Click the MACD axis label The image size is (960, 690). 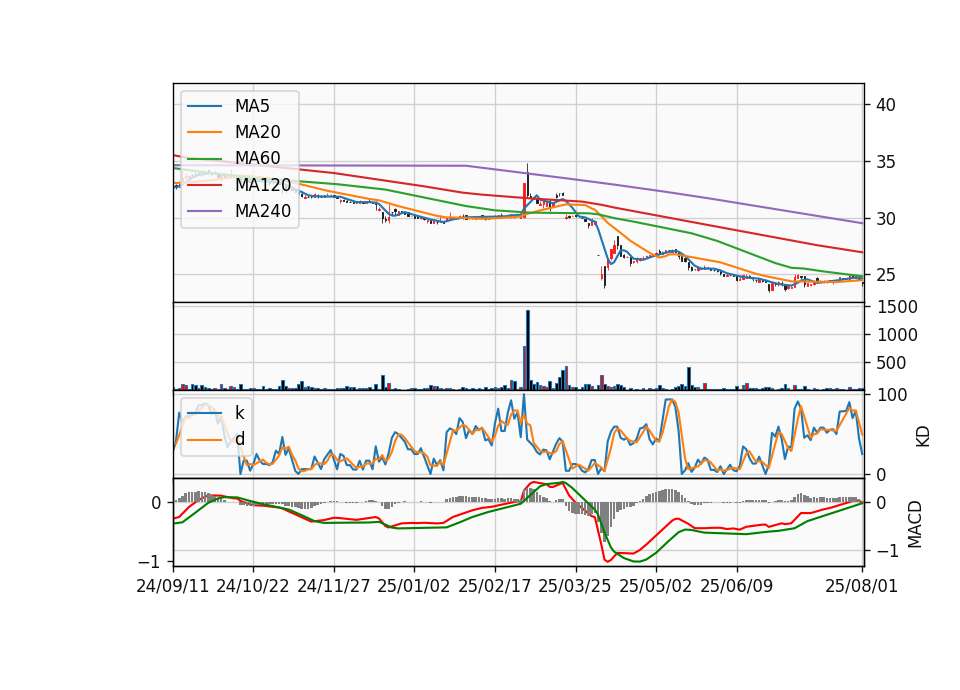pos(915,524)
